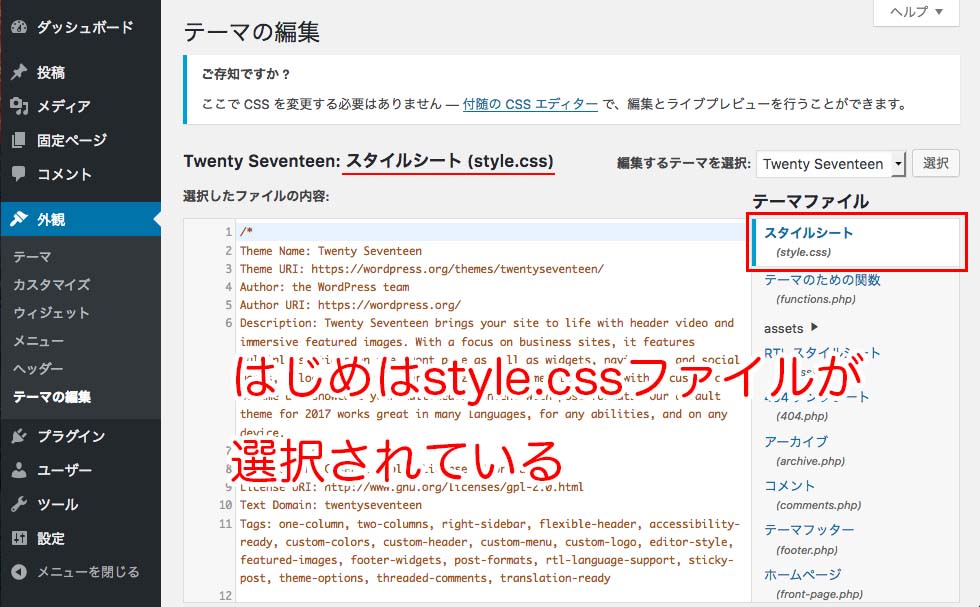Open the テーマフッター (footer.php) file
Viewport: 980px width, 607px height.
pyautogui.click(x=809, y=539)
